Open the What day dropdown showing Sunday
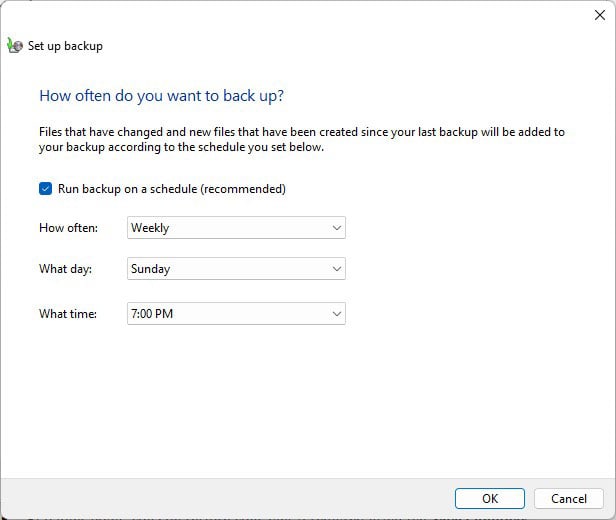 point(236,269)
